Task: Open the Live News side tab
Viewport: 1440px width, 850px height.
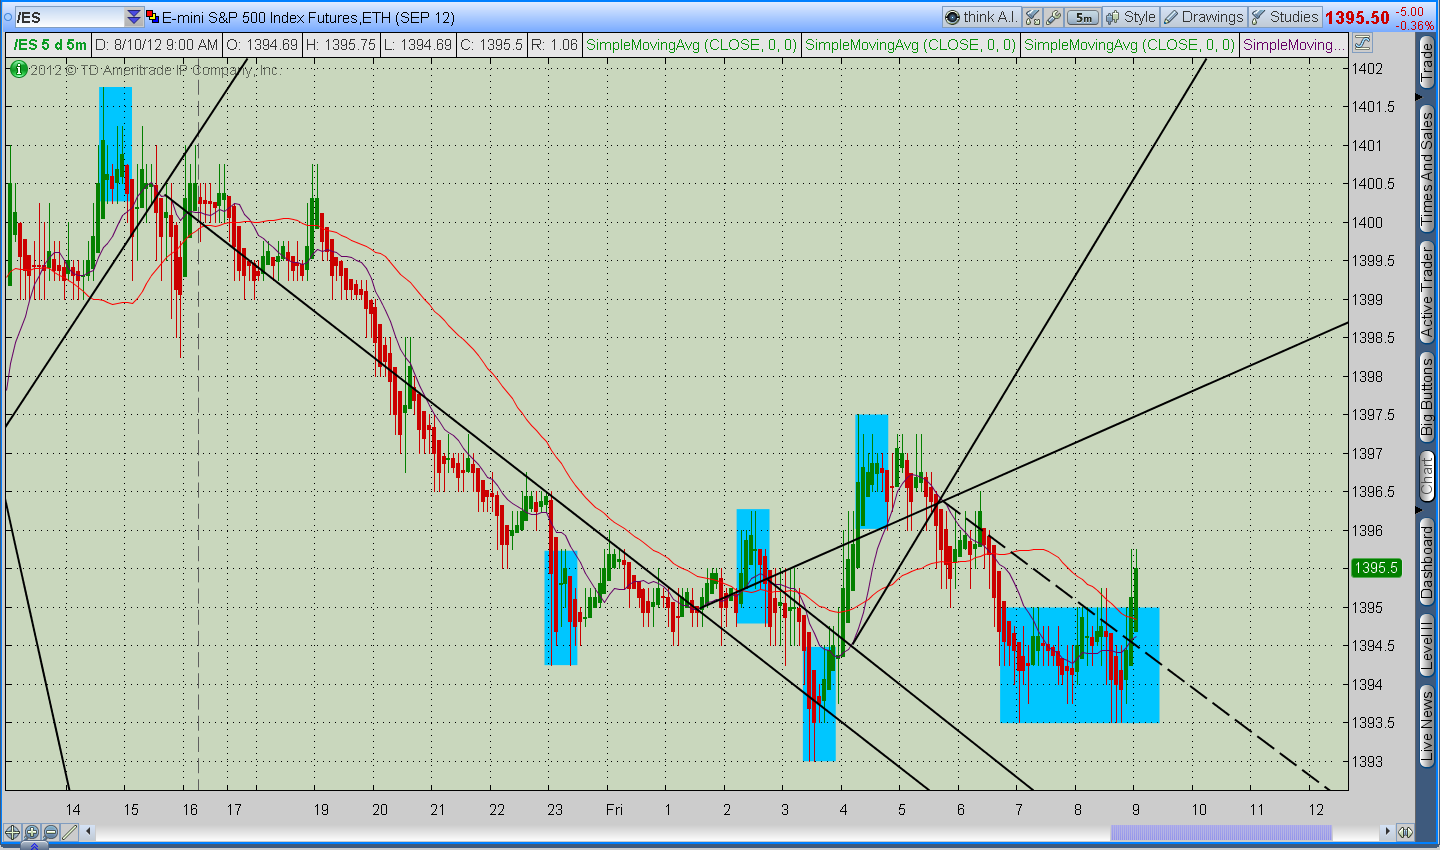Action: tap(1427, 724)
